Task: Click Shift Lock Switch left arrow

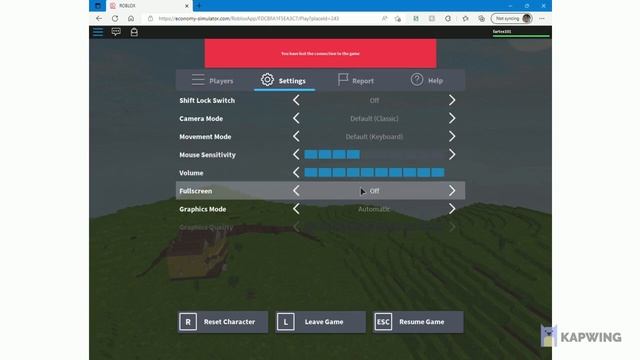Action: click(x=296, y=100)
